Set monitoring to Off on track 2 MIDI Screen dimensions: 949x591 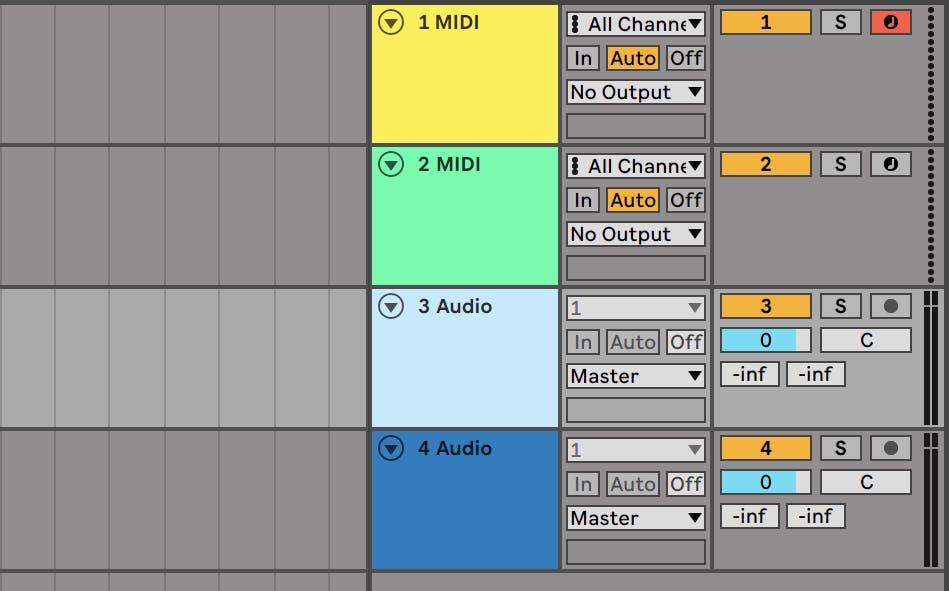pos(688,200)
